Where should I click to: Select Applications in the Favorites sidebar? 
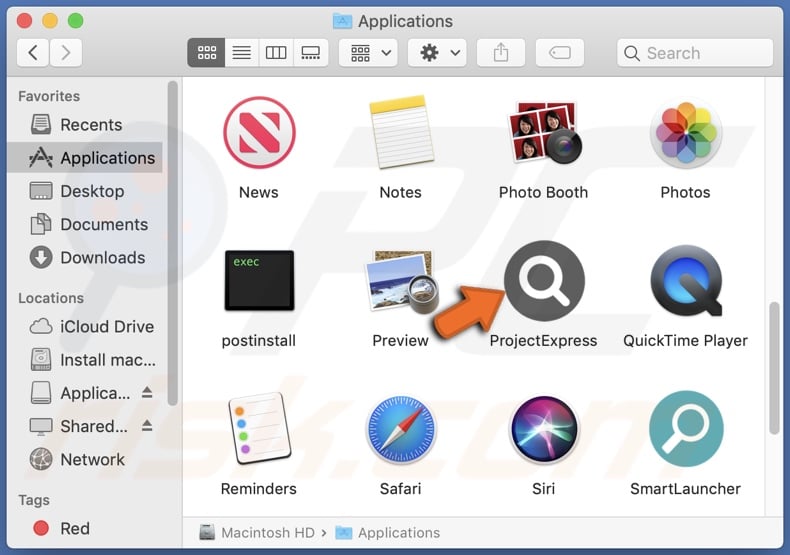(x=84, y=158)
